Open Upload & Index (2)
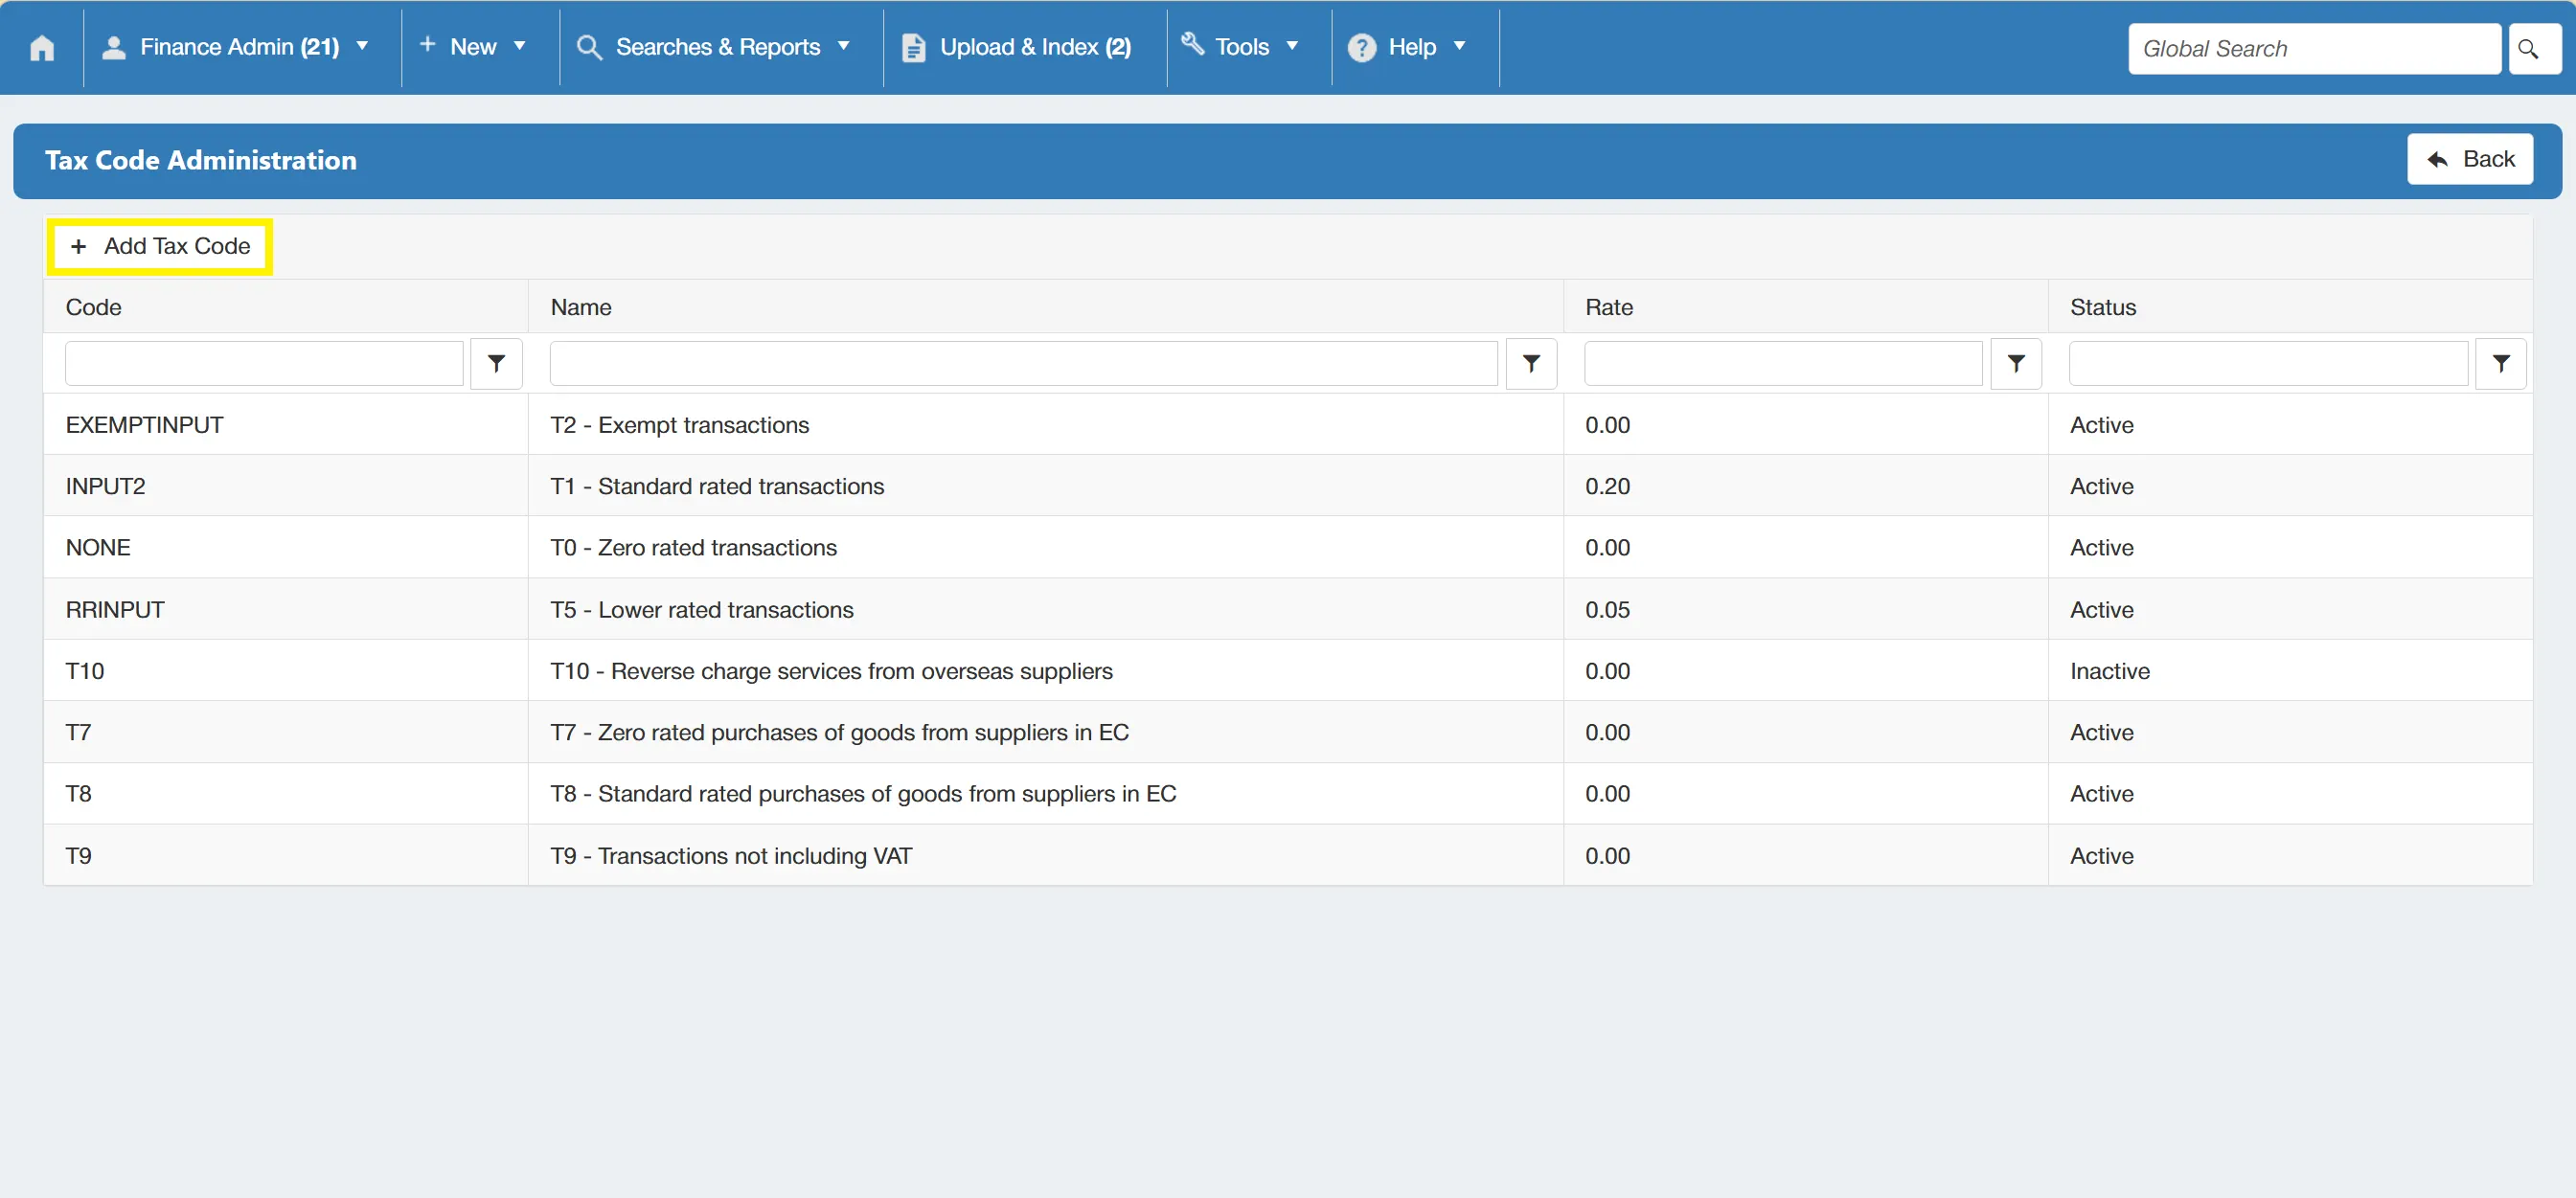Viewport: 2576px width, 1198px height. coord(1017,47)
